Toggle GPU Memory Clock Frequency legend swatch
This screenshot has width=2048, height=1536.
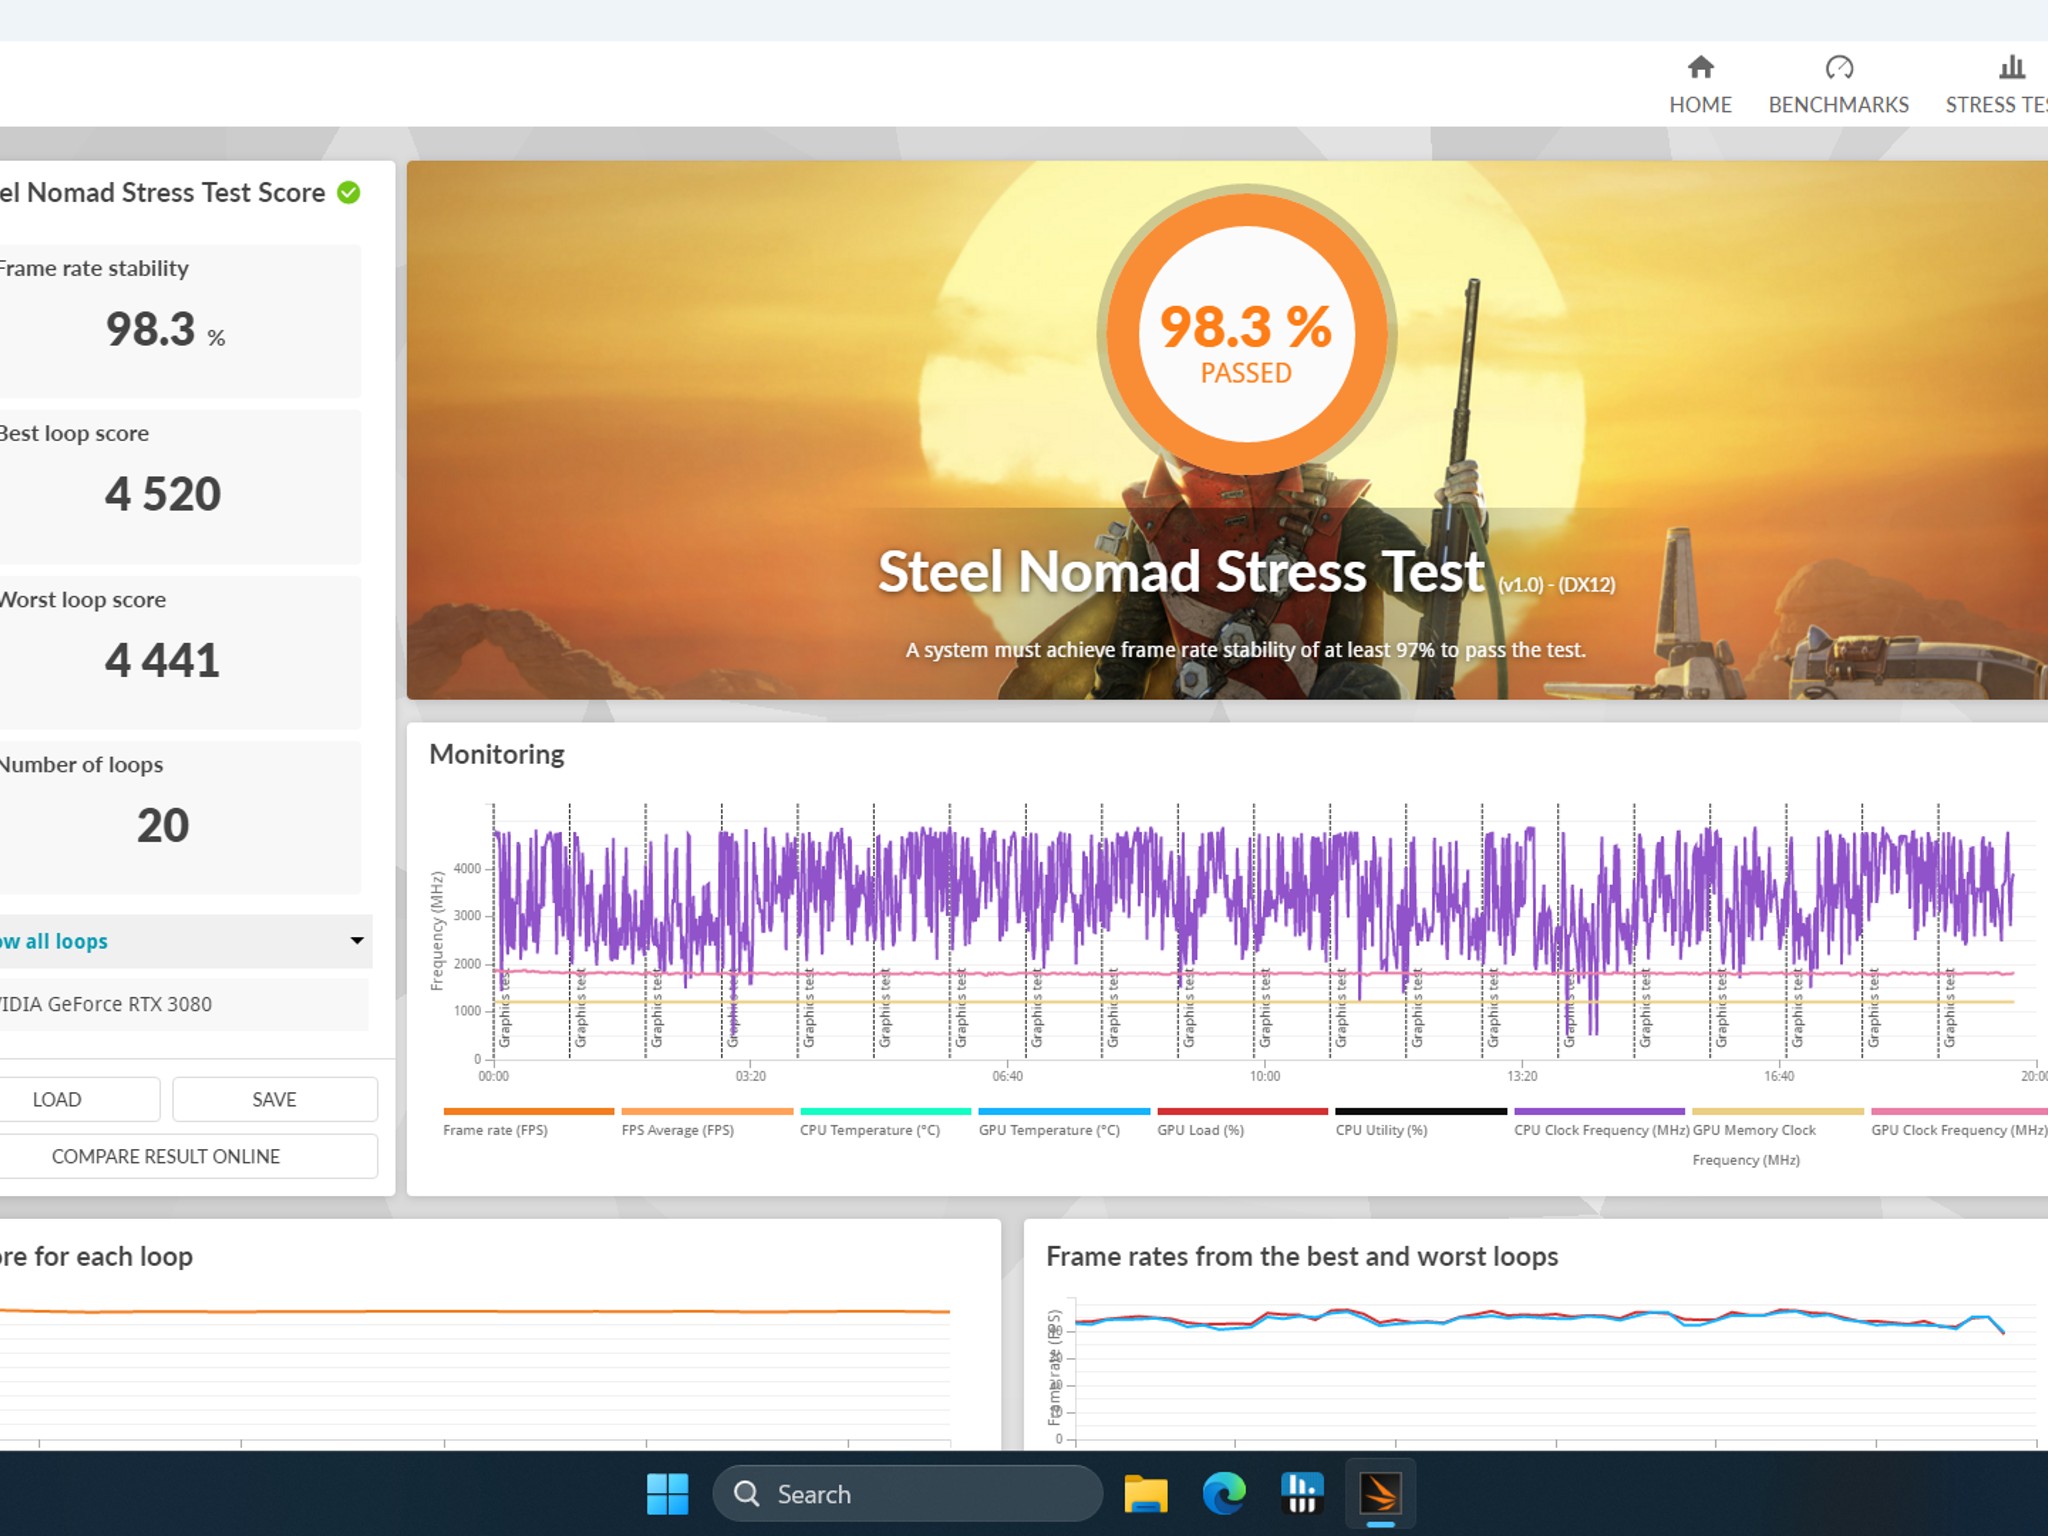1778,1111
